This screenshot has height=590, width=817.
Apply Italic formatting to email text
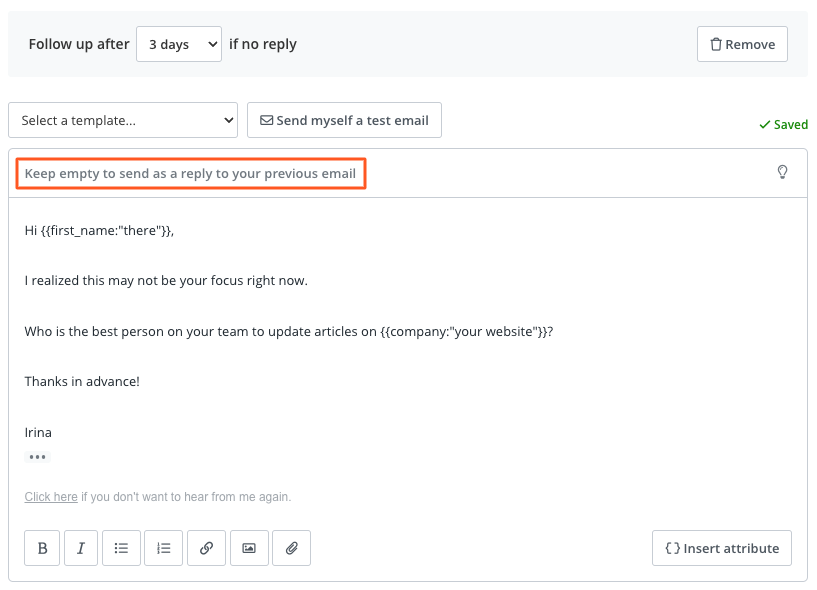point(81,548)
